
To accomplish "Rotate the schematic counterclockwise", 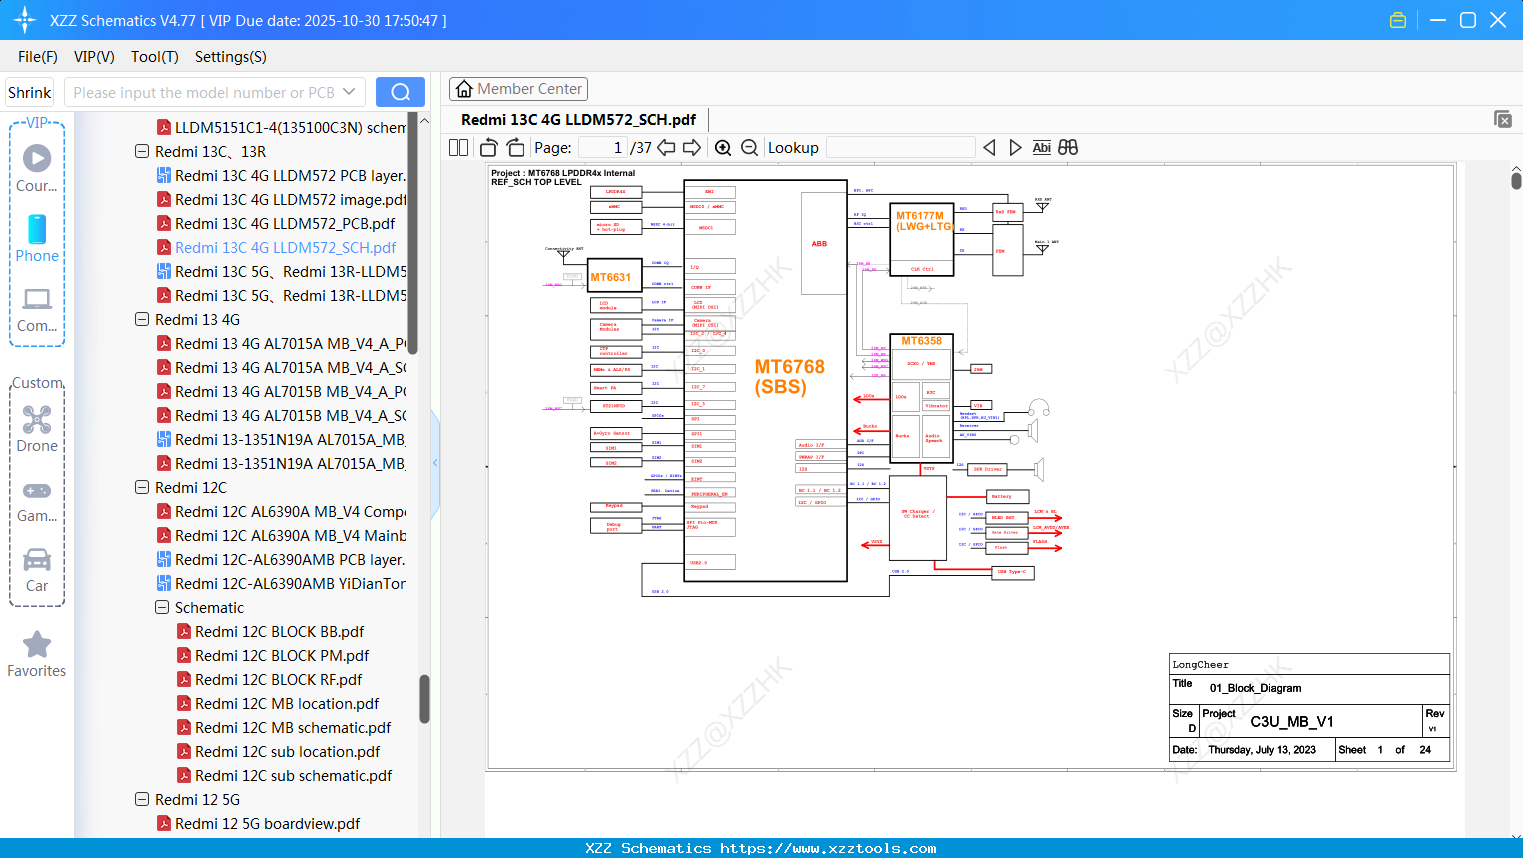I will coord(487,147).
